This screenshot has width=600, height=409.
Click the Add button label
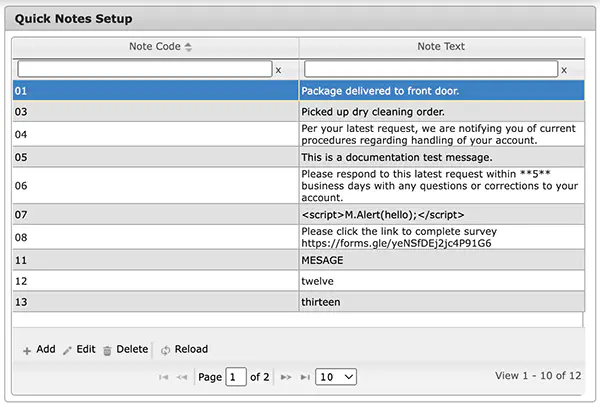pos(46,349)
